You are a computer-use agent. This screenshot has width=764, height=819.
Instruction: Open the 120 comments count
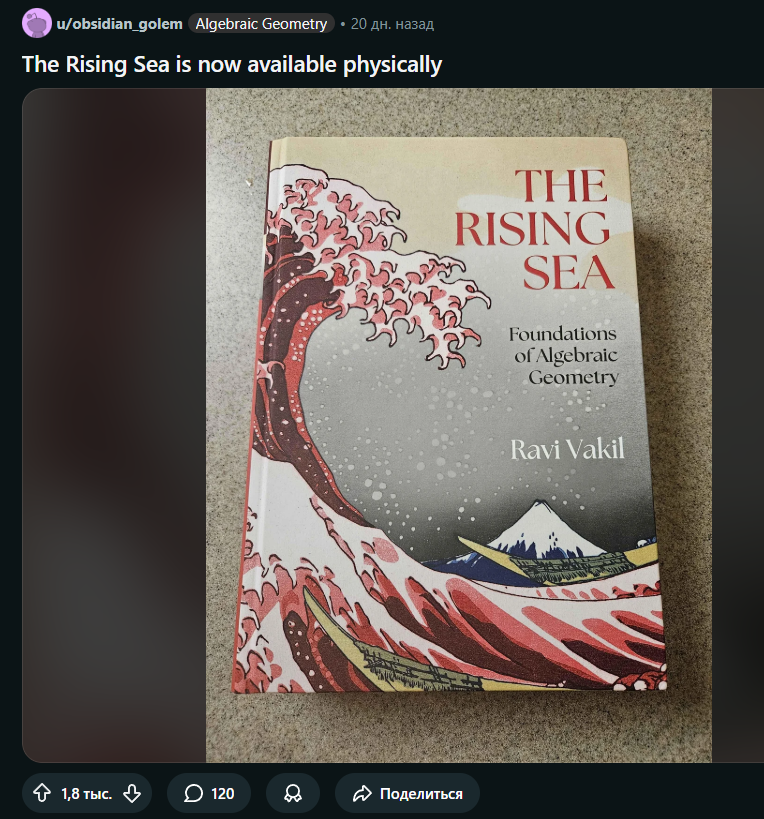(x=223, y=793)
